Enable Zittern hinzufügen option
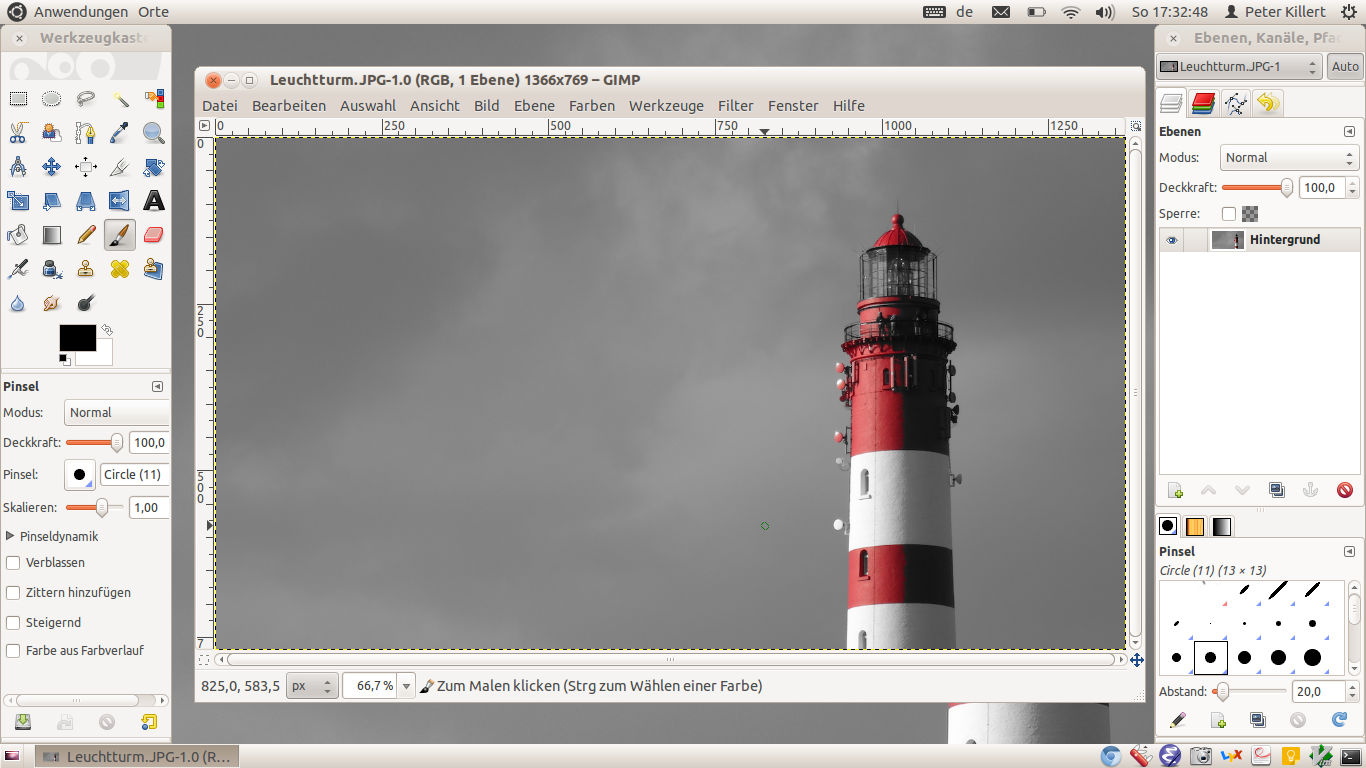 click(x=13, y=593)
